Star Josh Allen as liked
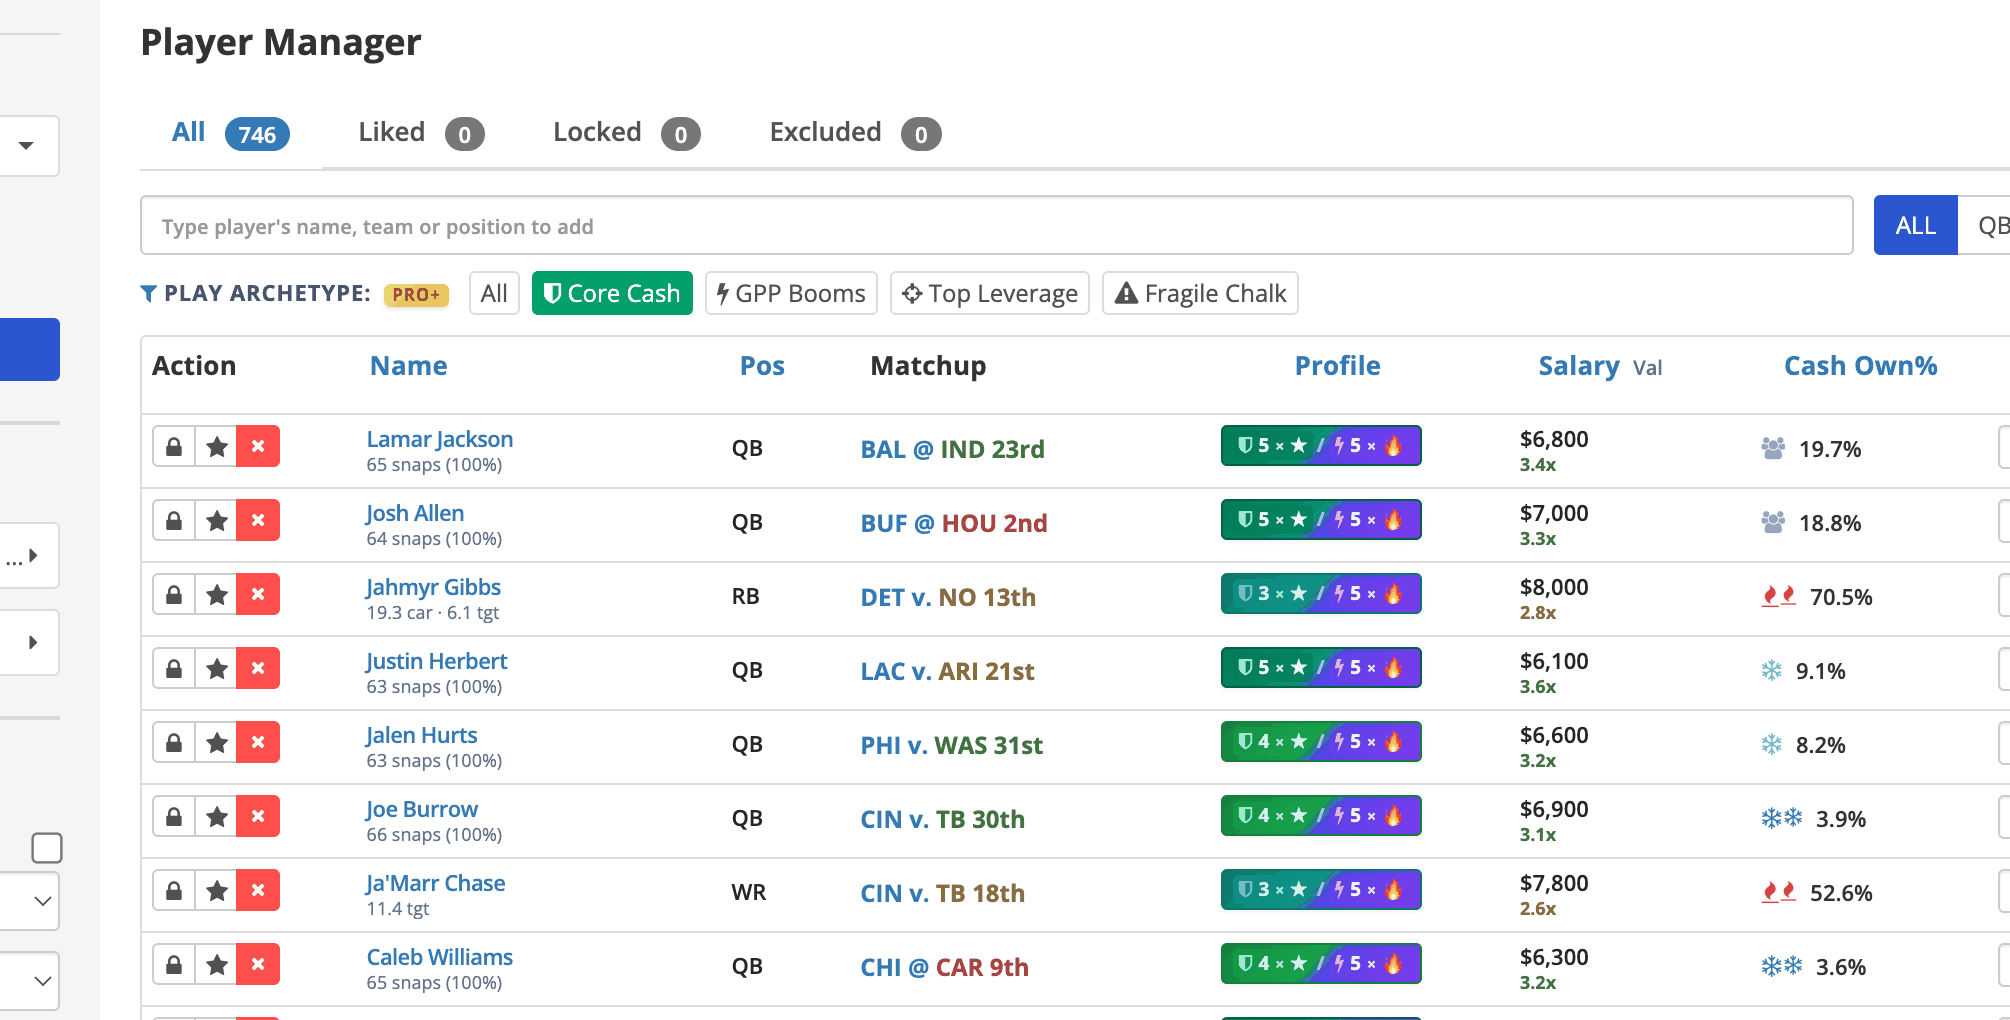The height and width of the screenshot is (1020, 2010). 216,521
